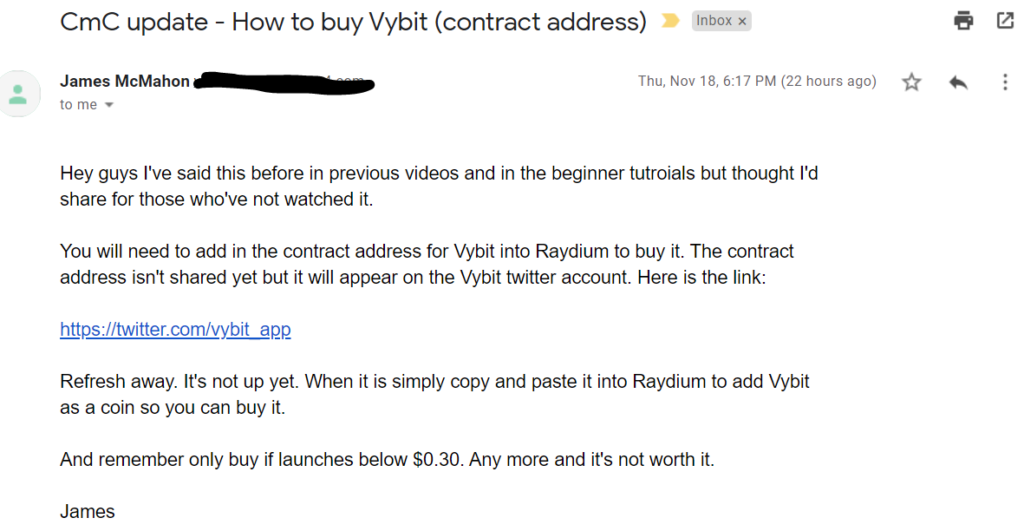Click the 'to me' recipient text

(78, 105)
